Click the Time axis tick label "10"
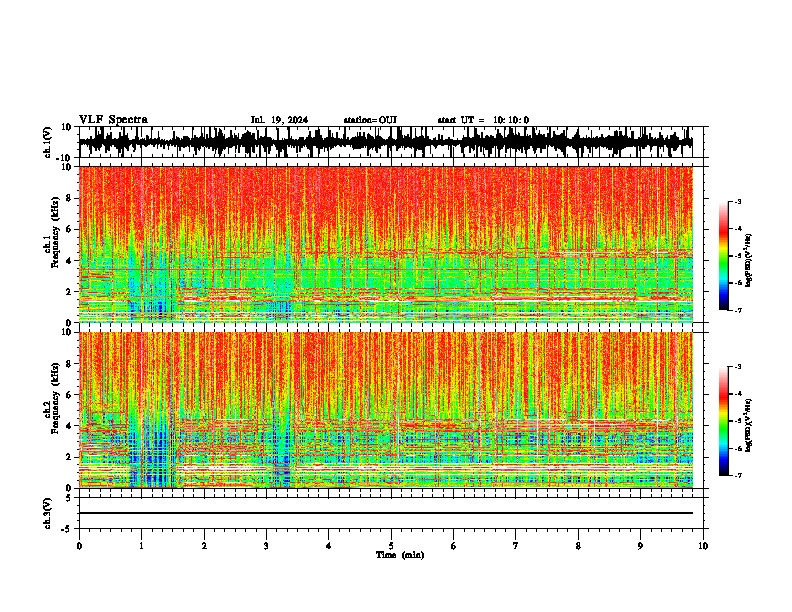 coord(703,546)
